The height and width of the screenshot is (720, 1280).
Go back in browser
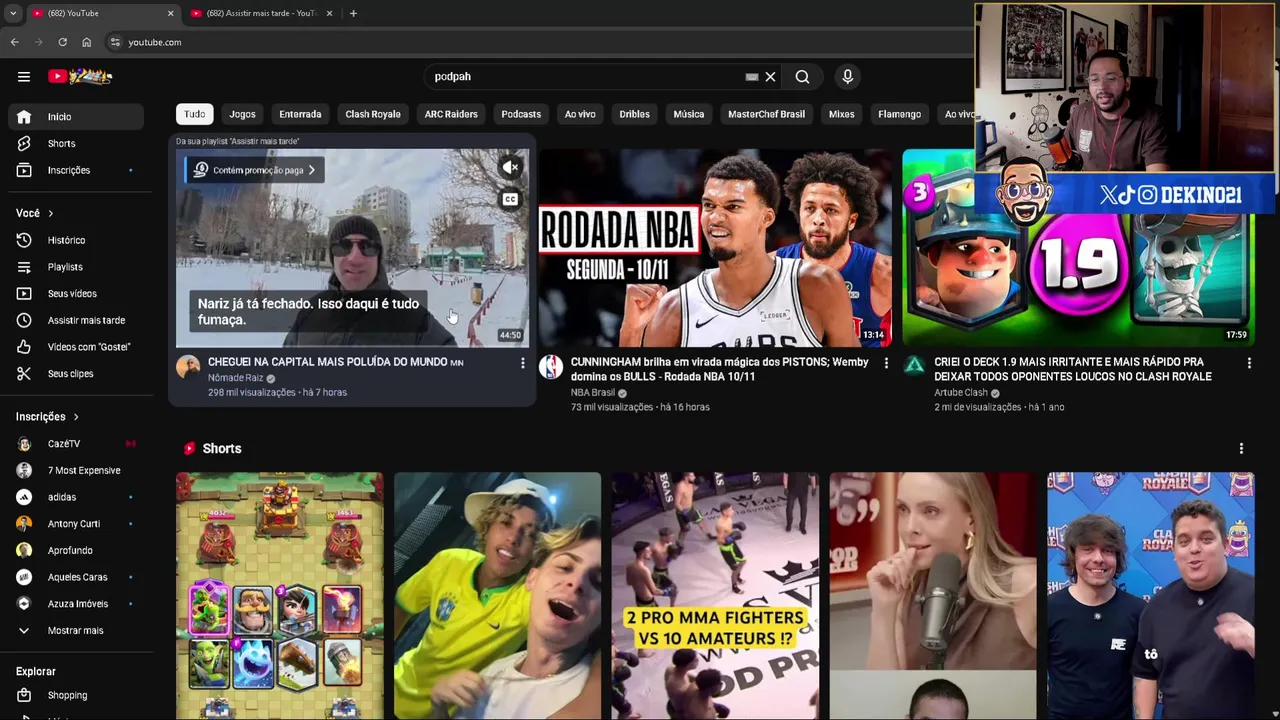point(14,42)
